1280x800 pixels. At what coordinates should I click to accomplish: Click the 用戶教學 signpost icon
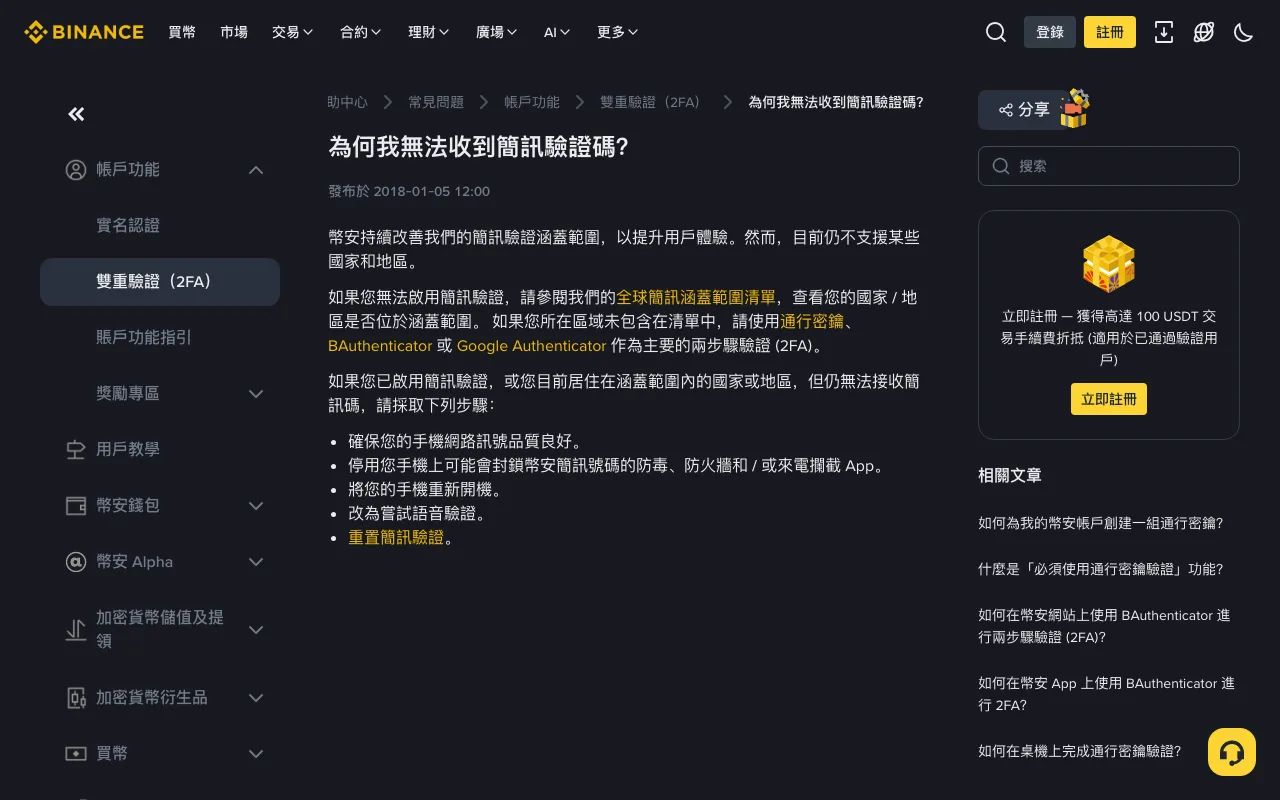pos(76,450)
